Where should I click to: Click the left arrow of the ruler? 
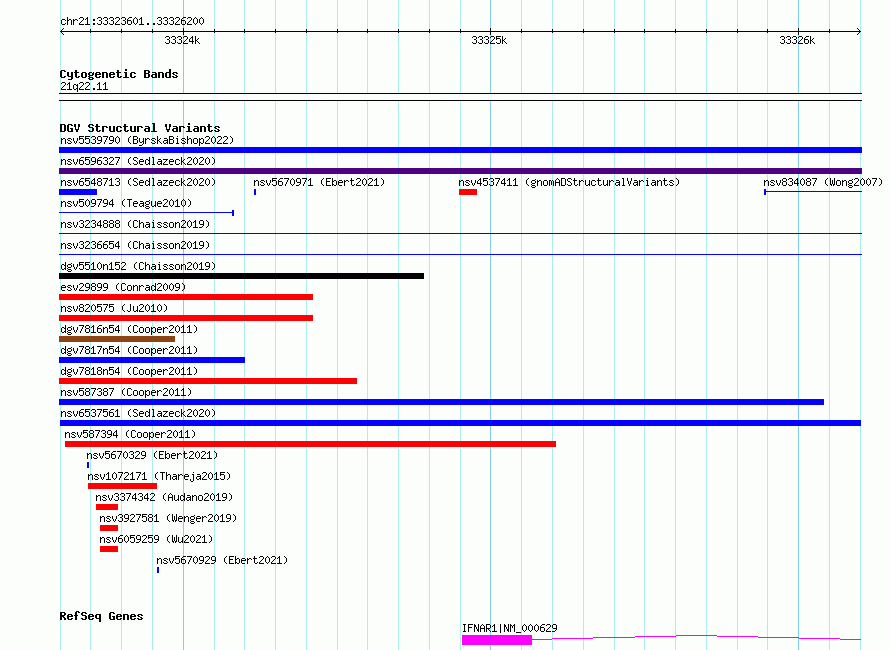[x=62, y=31]
